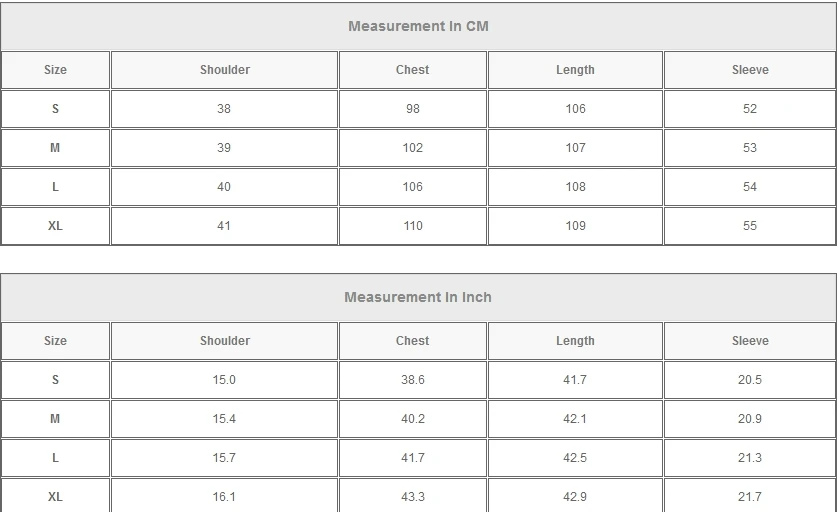Click the sleeve value 21.7

point(749,497)
